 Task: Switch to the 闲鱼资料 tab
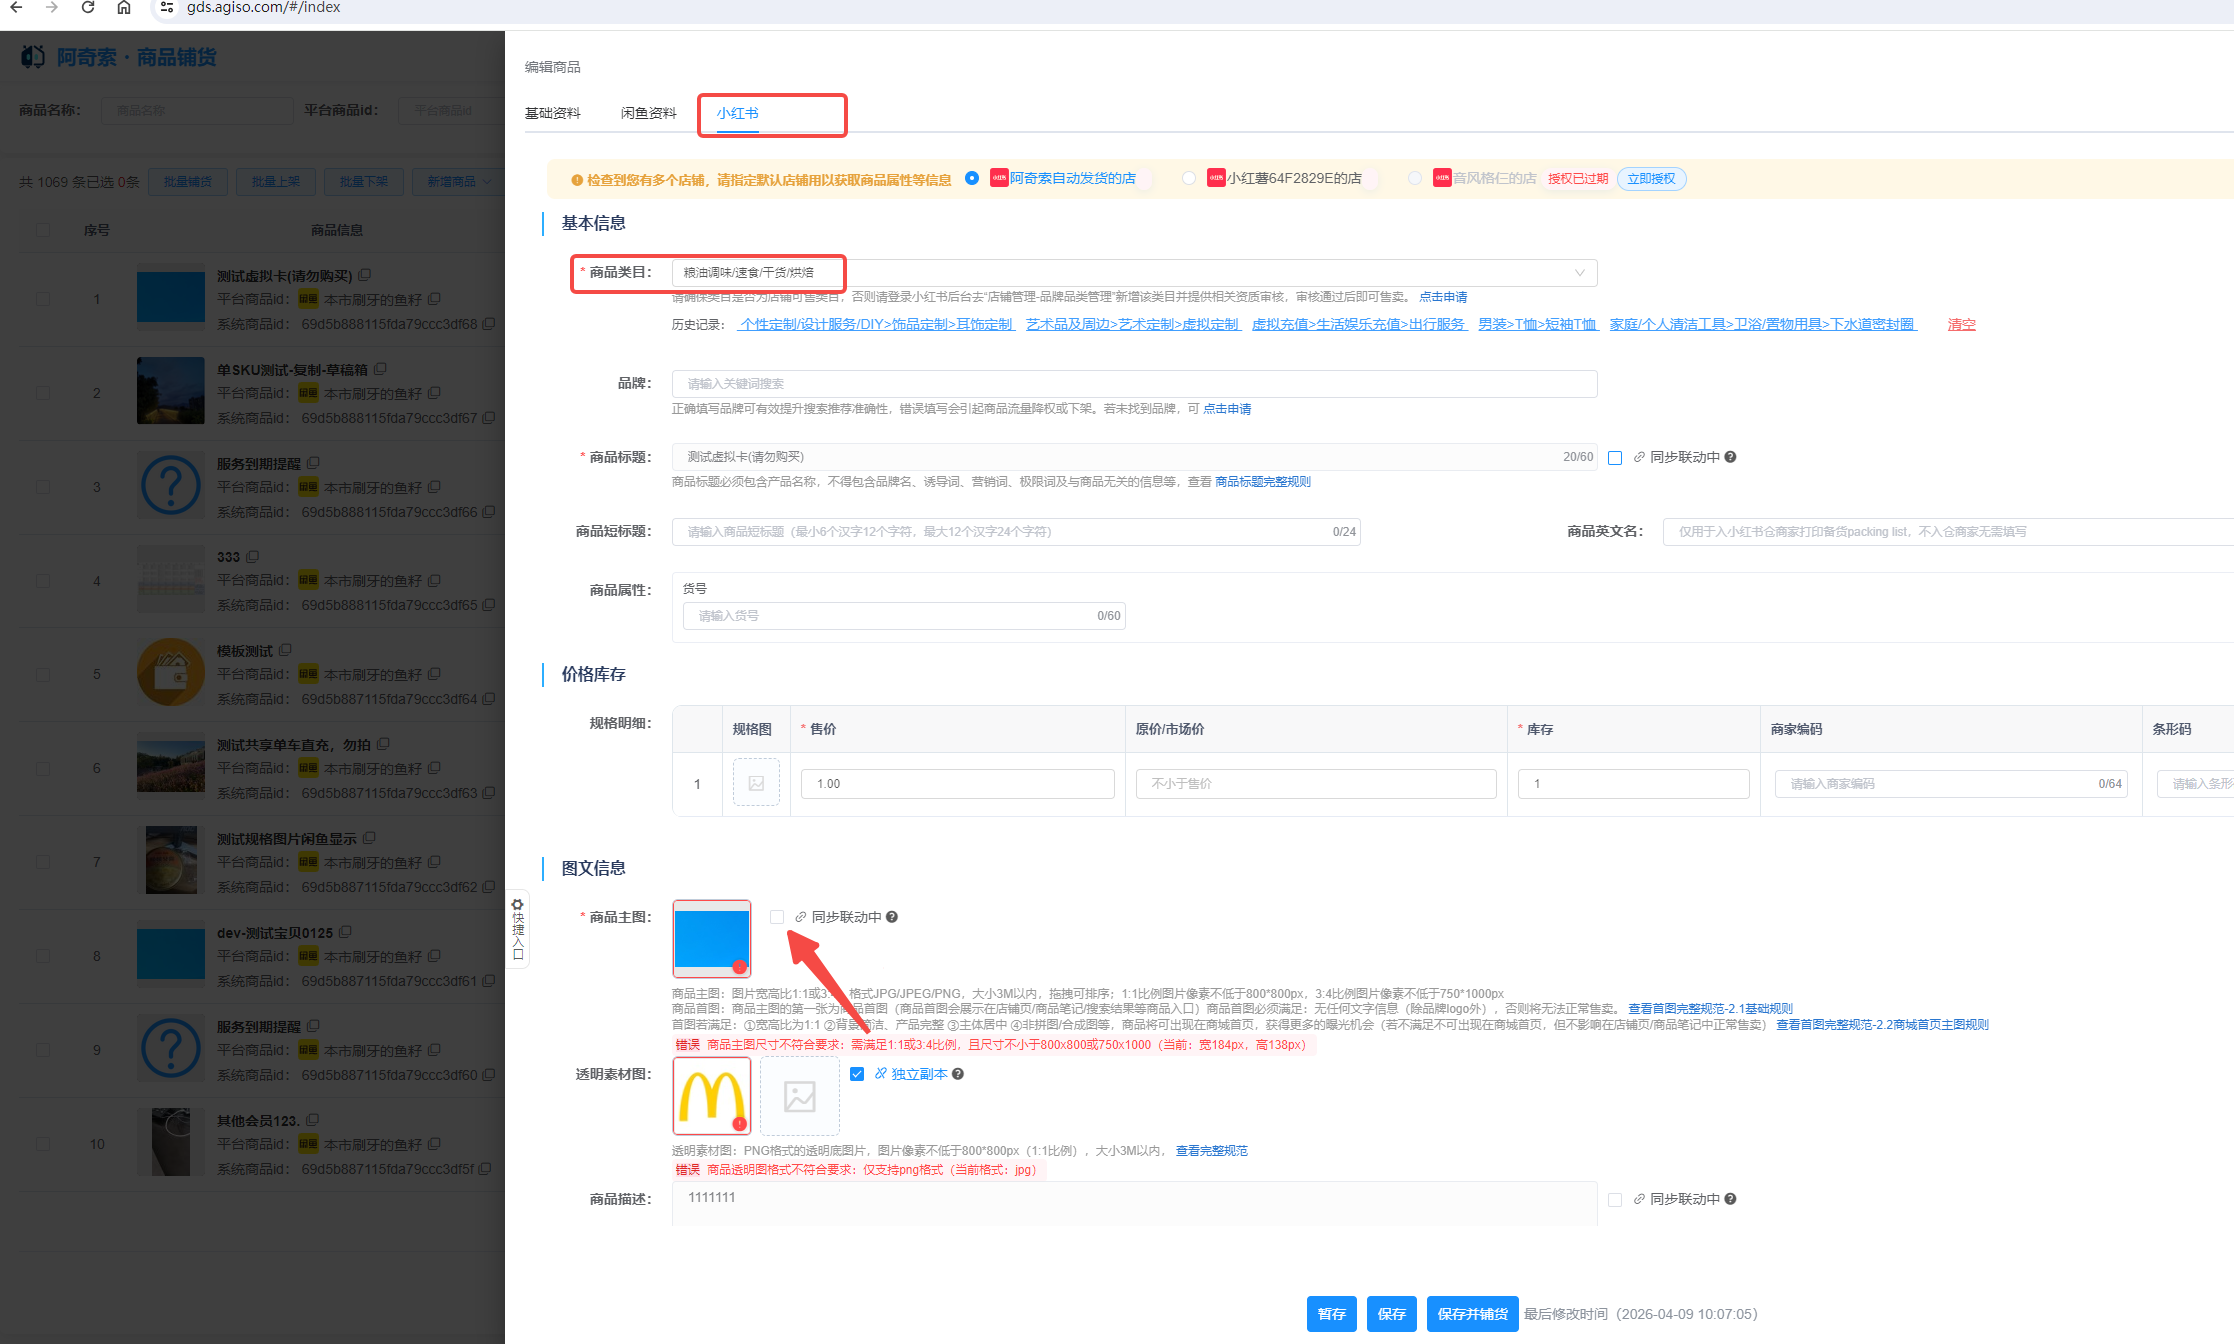click(x=648, y=113)
